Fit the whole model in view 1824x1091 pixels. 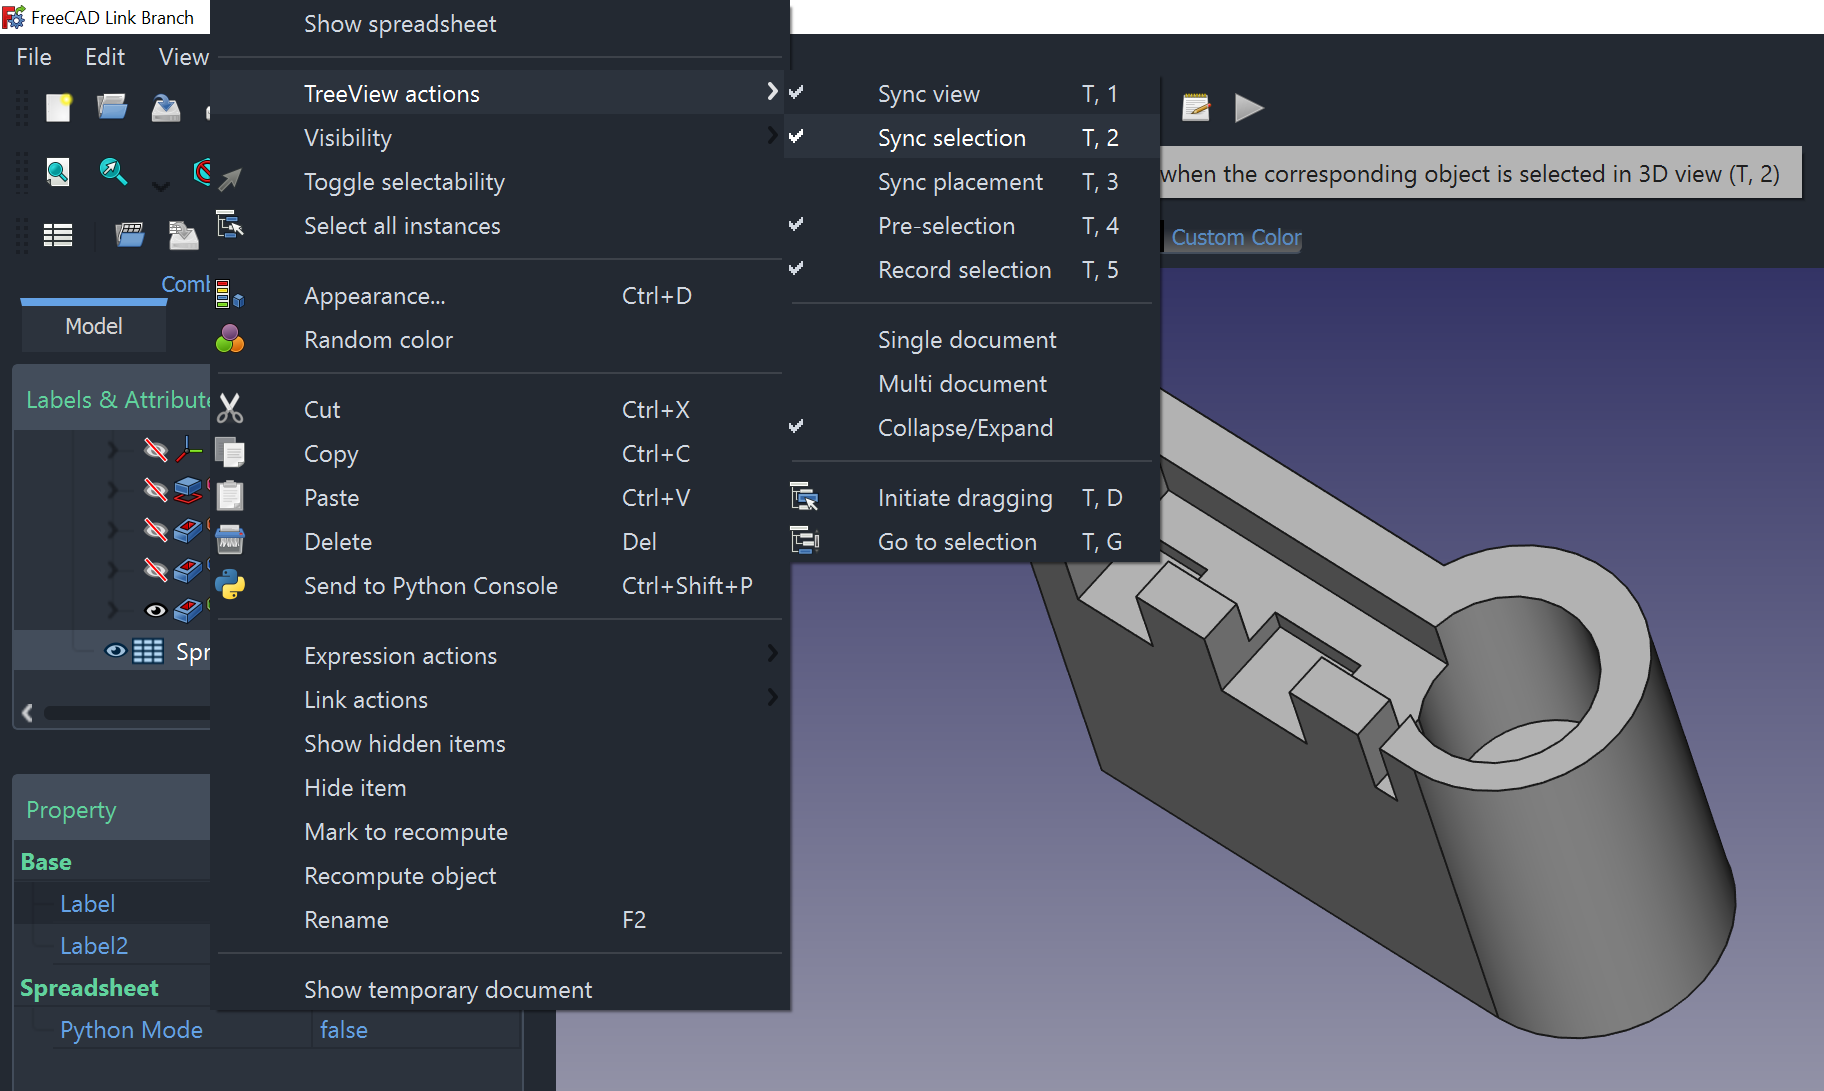click(x=57, y=172)
